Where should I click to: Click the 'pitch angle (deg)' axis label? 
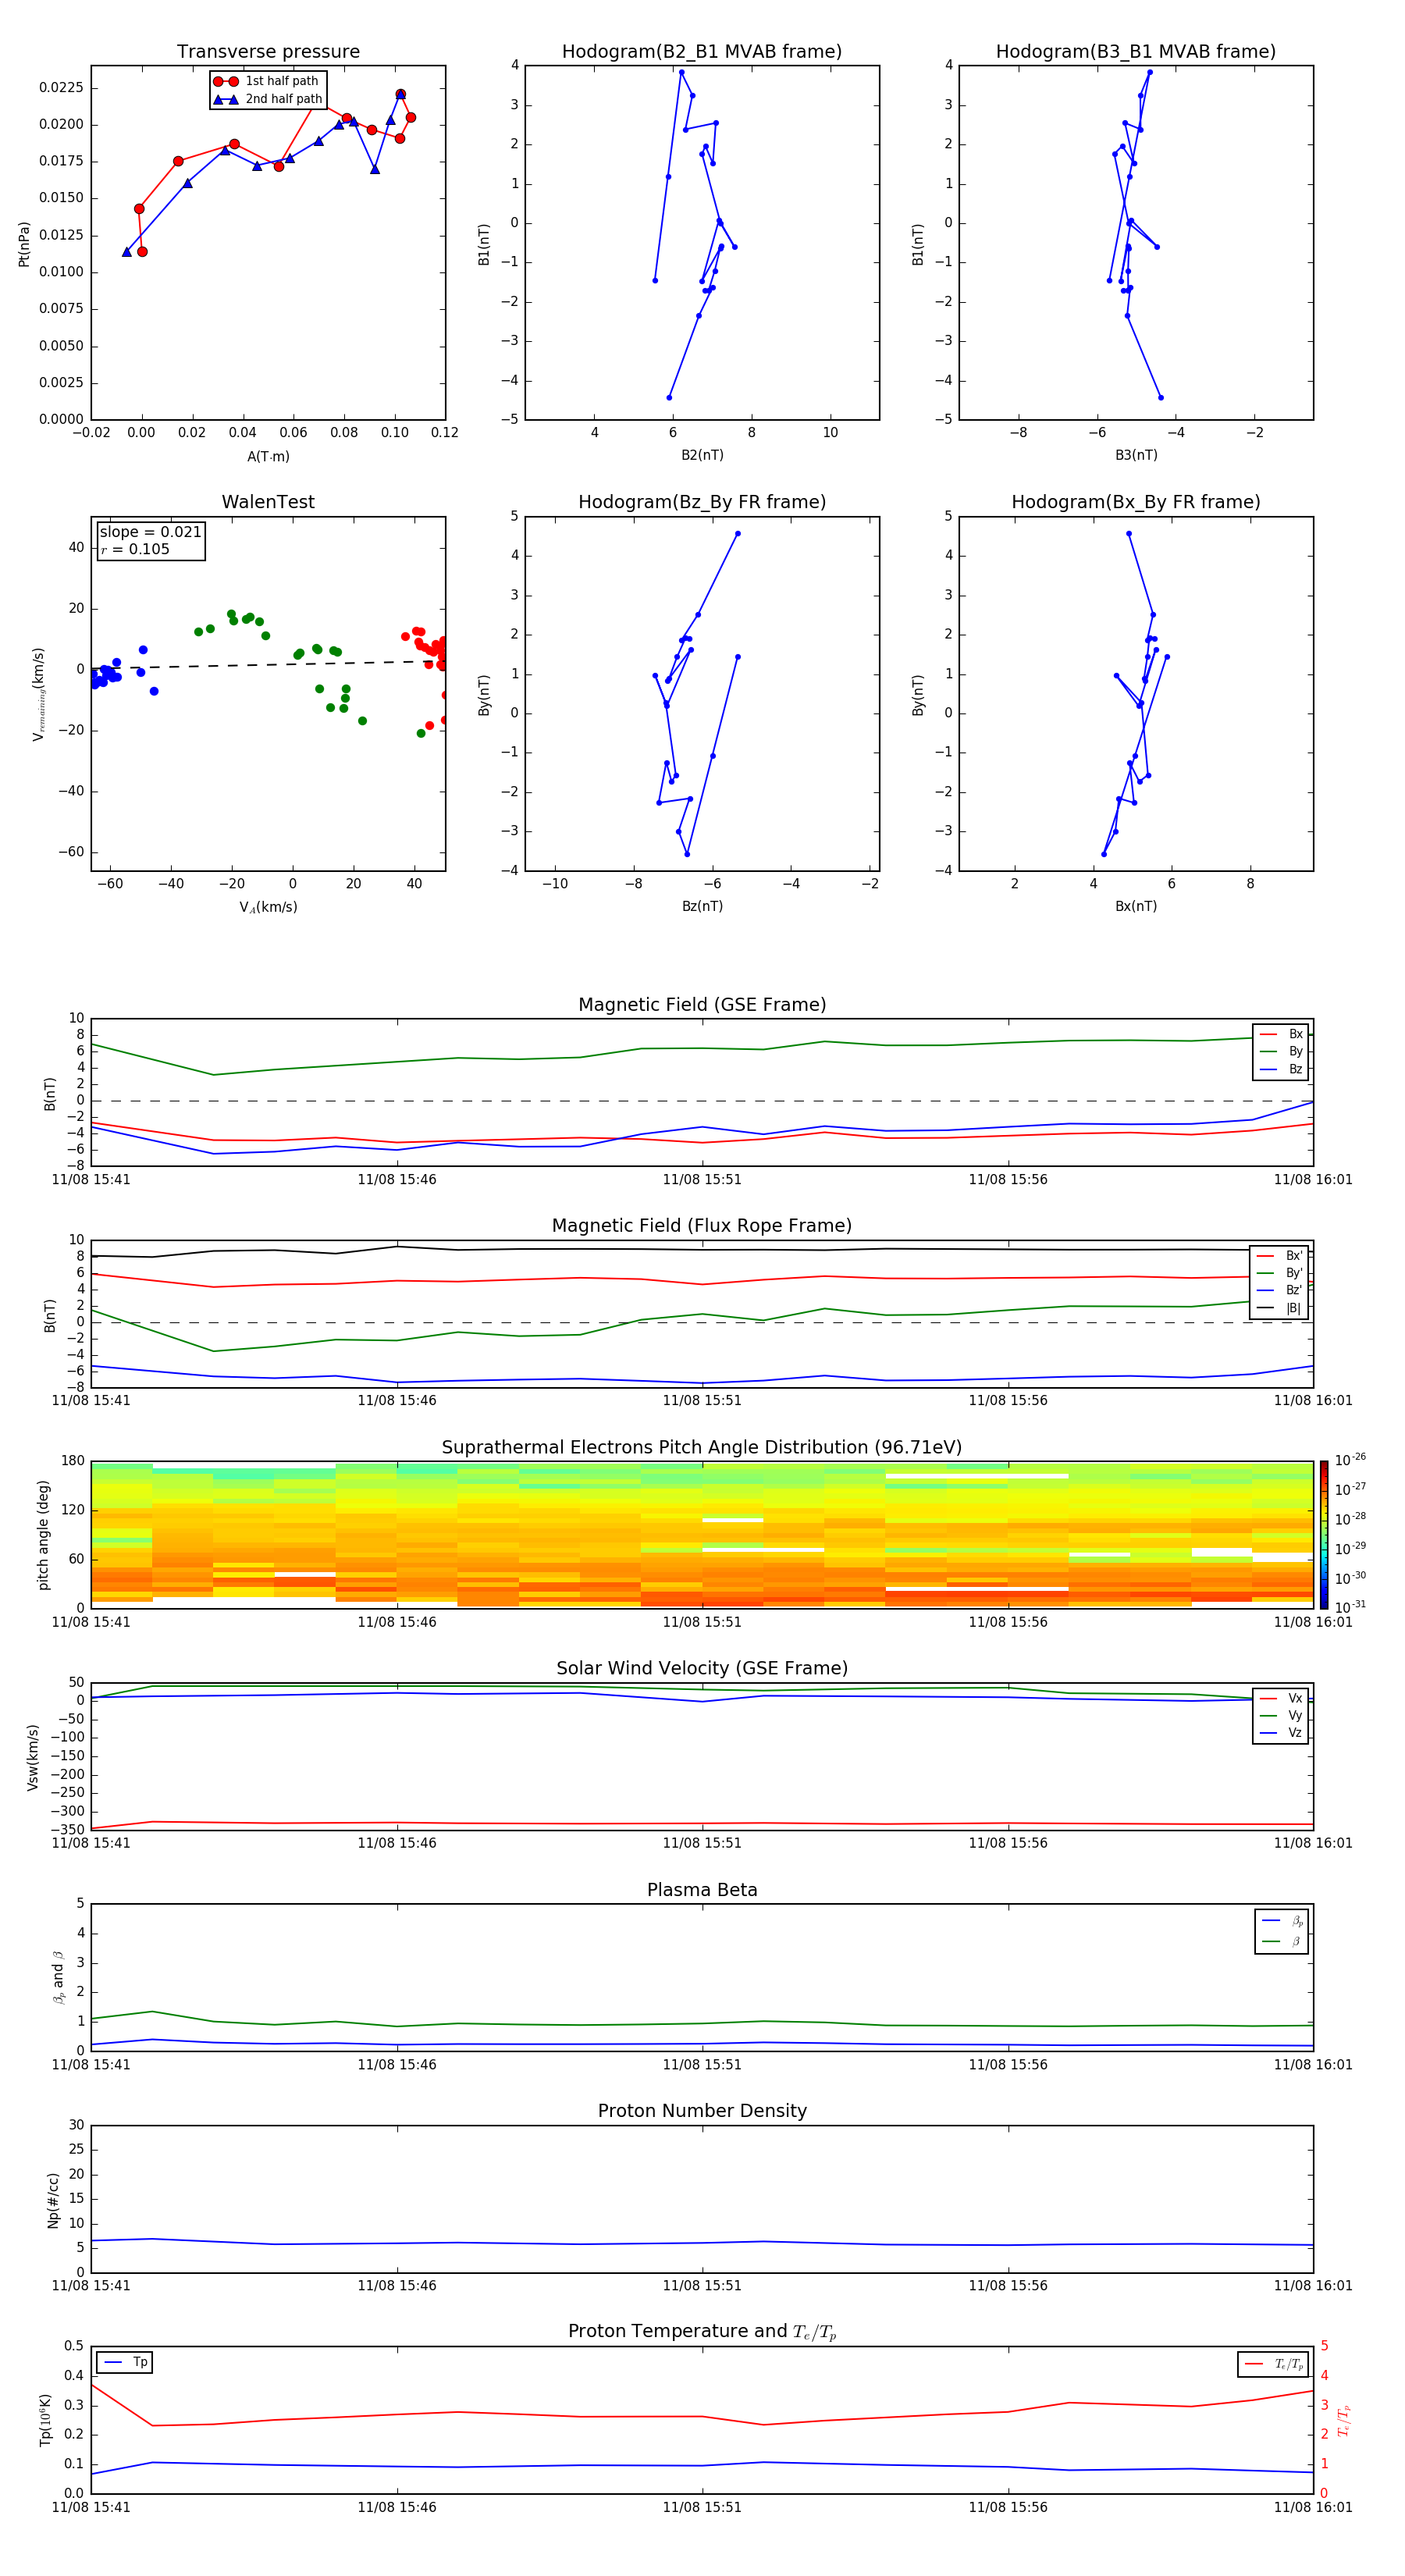pos(43,1534)
